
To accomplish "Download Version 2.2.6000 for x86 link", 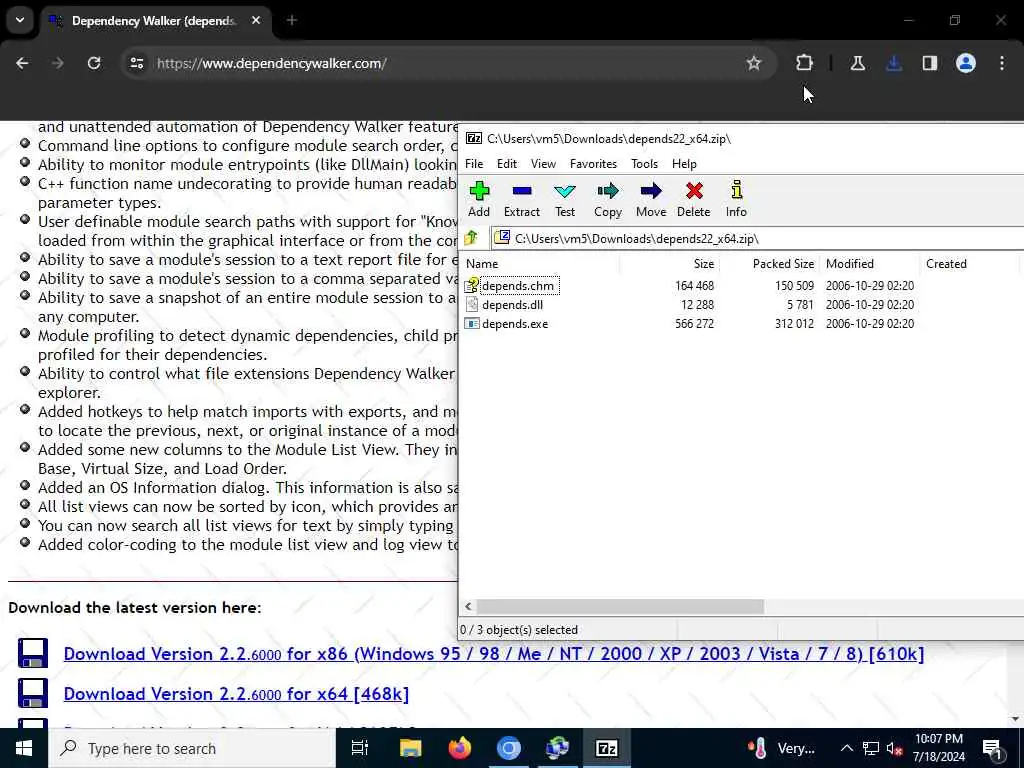I will point(494,654).
